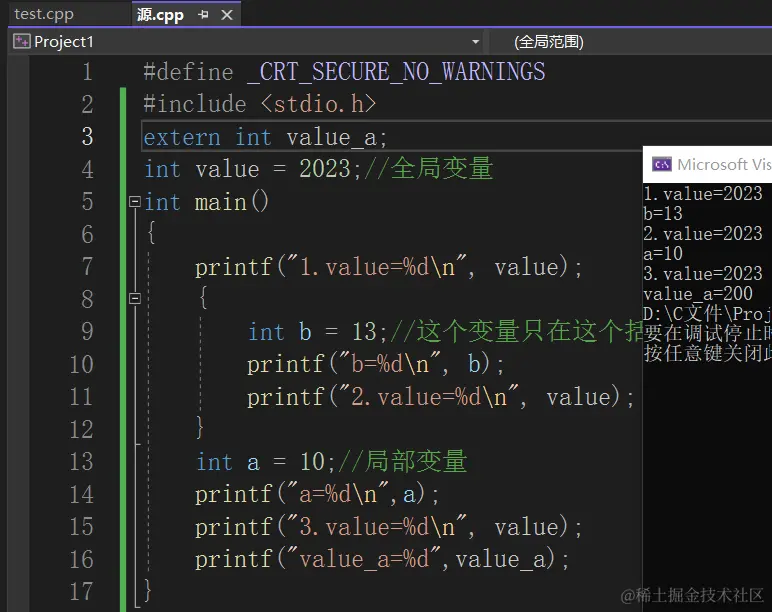Click the "2.value=%d\n" string literal

(x=428, y=397)
